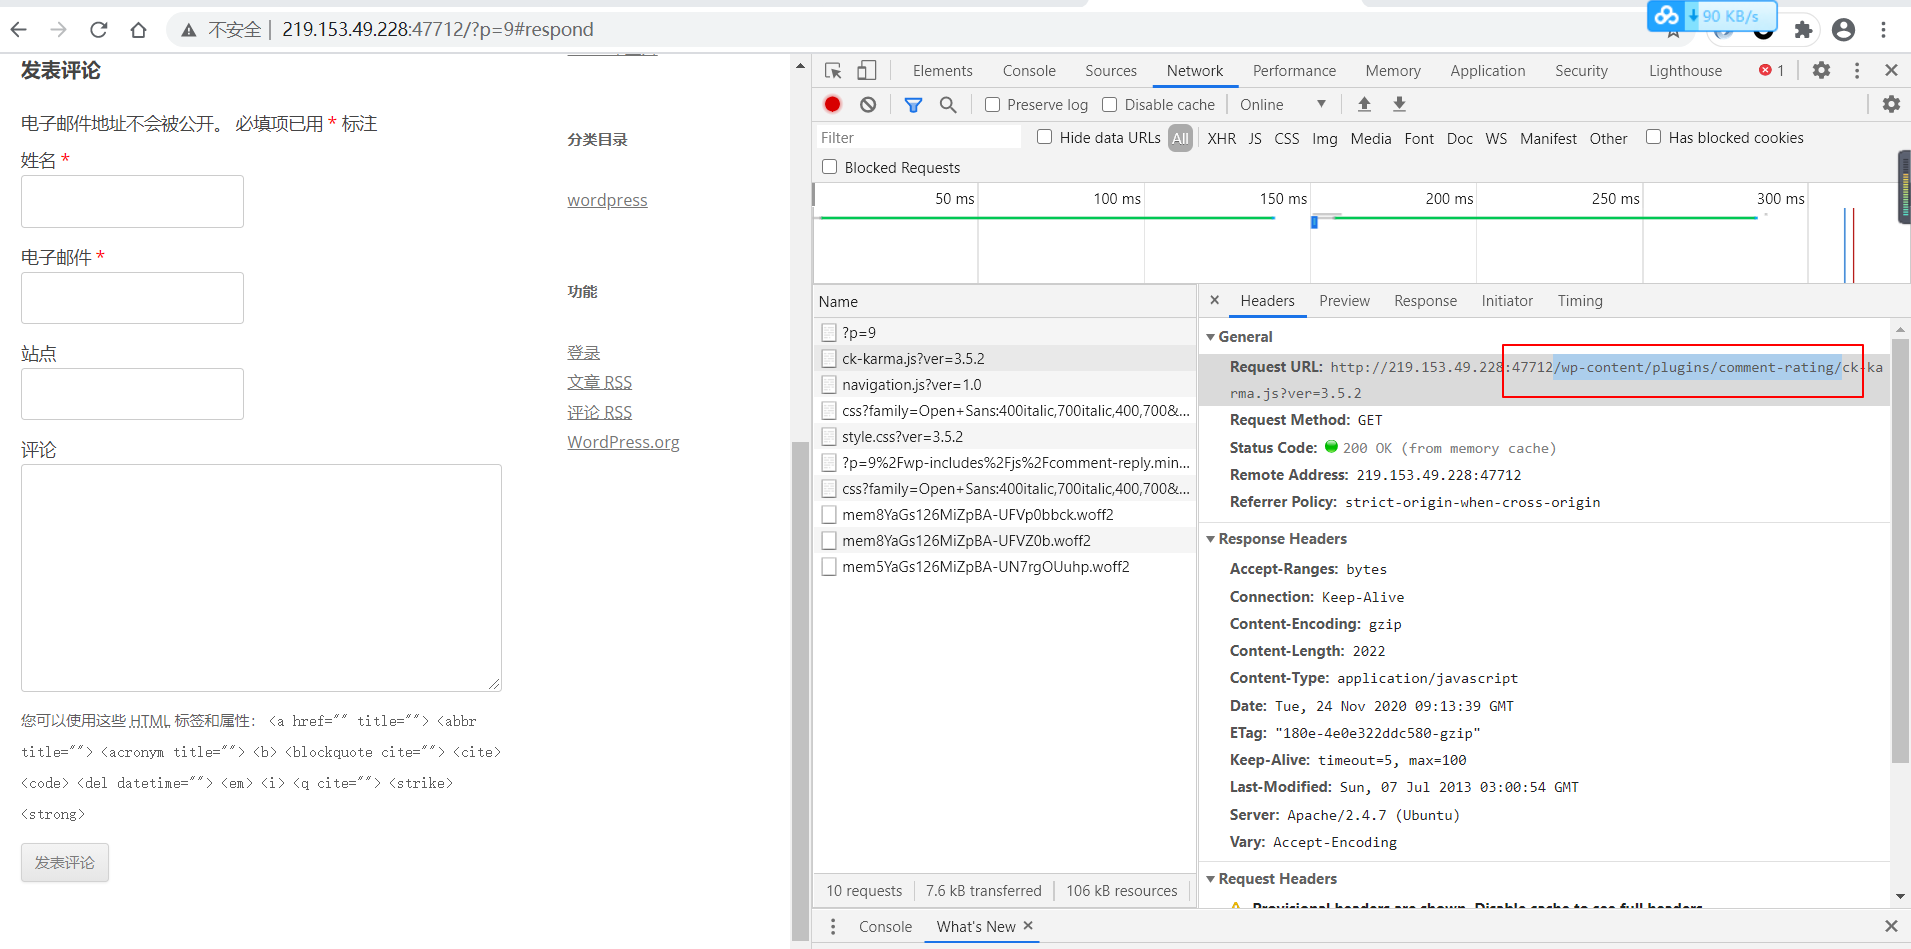
Task: Open the Online throttling dropdown
Action: (x=1284, y=104)
